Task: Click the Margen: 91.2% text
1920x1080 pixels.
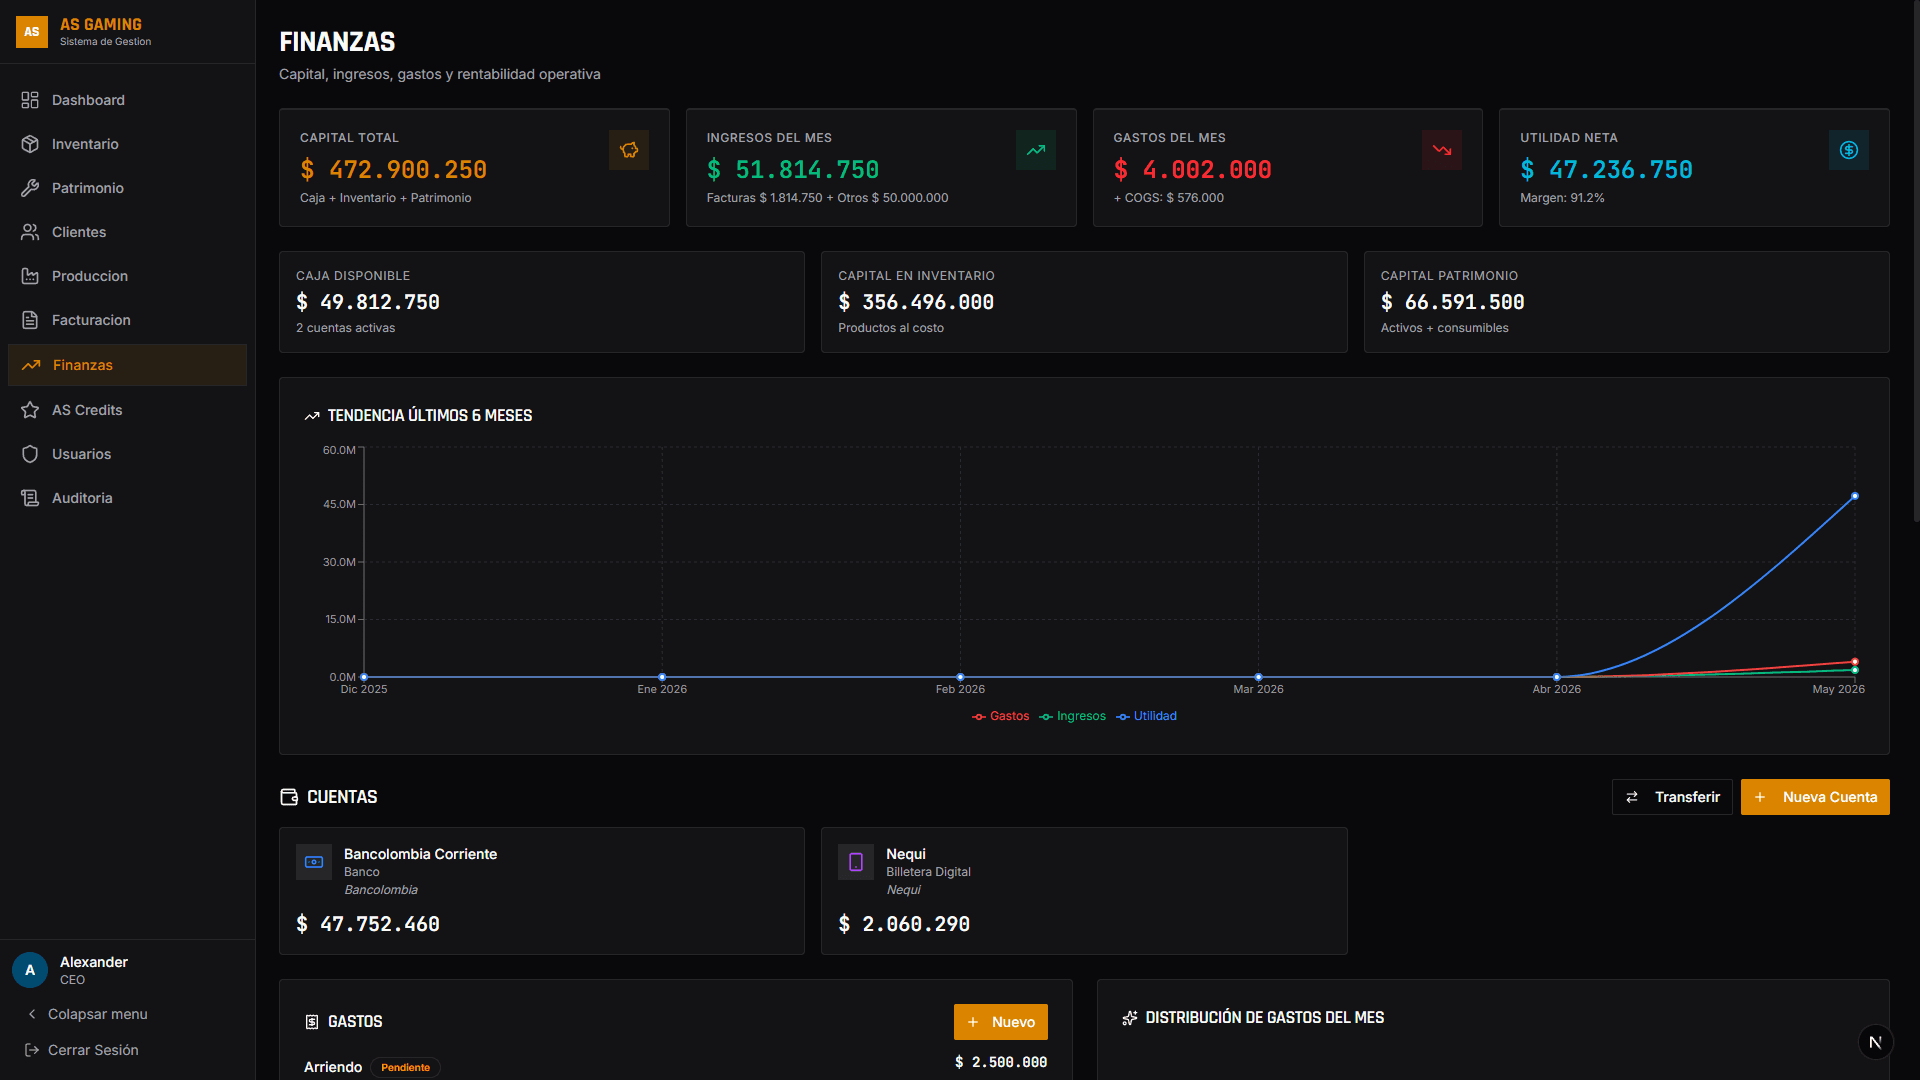Action: point(1562,198)
